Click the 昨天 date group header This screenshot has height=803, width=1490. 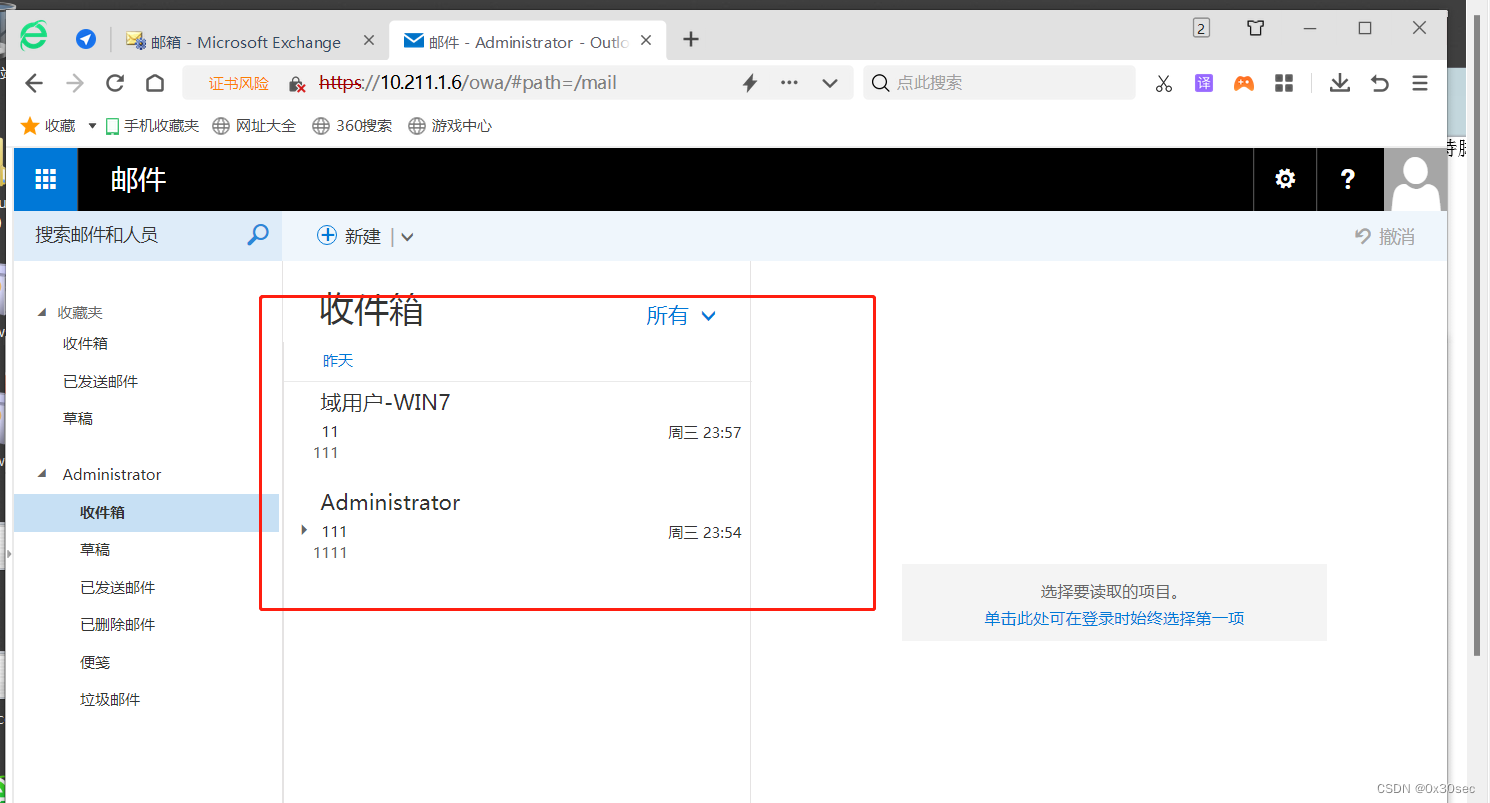point(338,360)
